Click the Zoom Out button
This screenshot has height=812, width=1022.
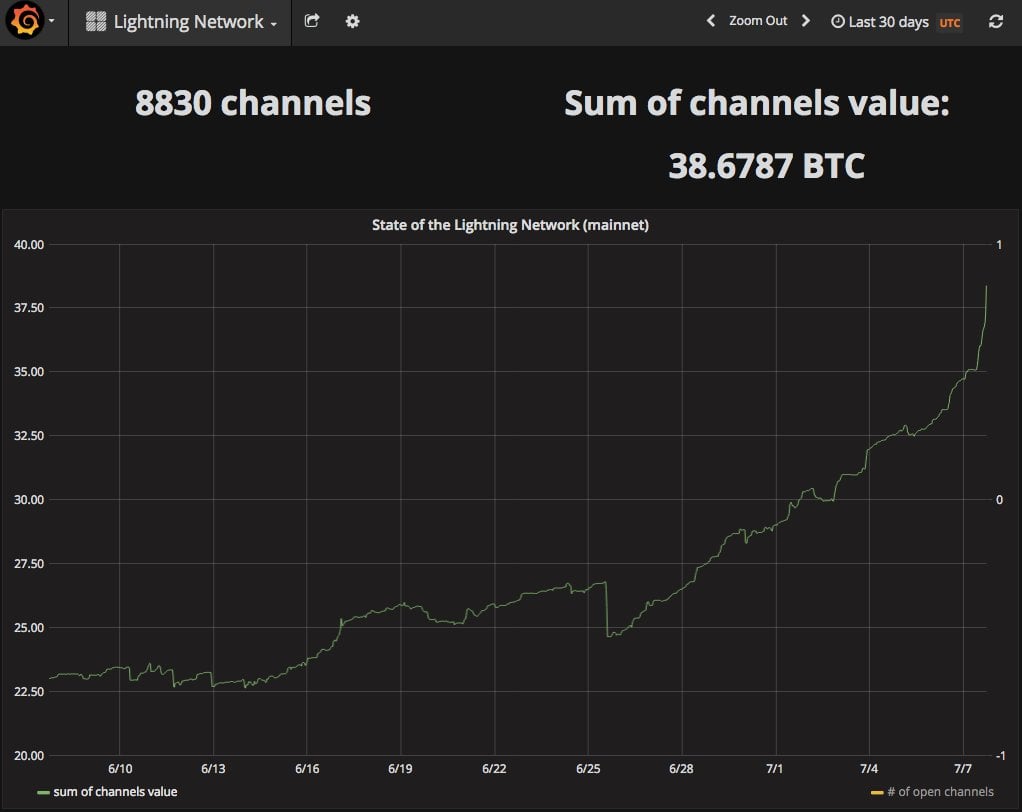pyautogui.click(x=758, y=21)
